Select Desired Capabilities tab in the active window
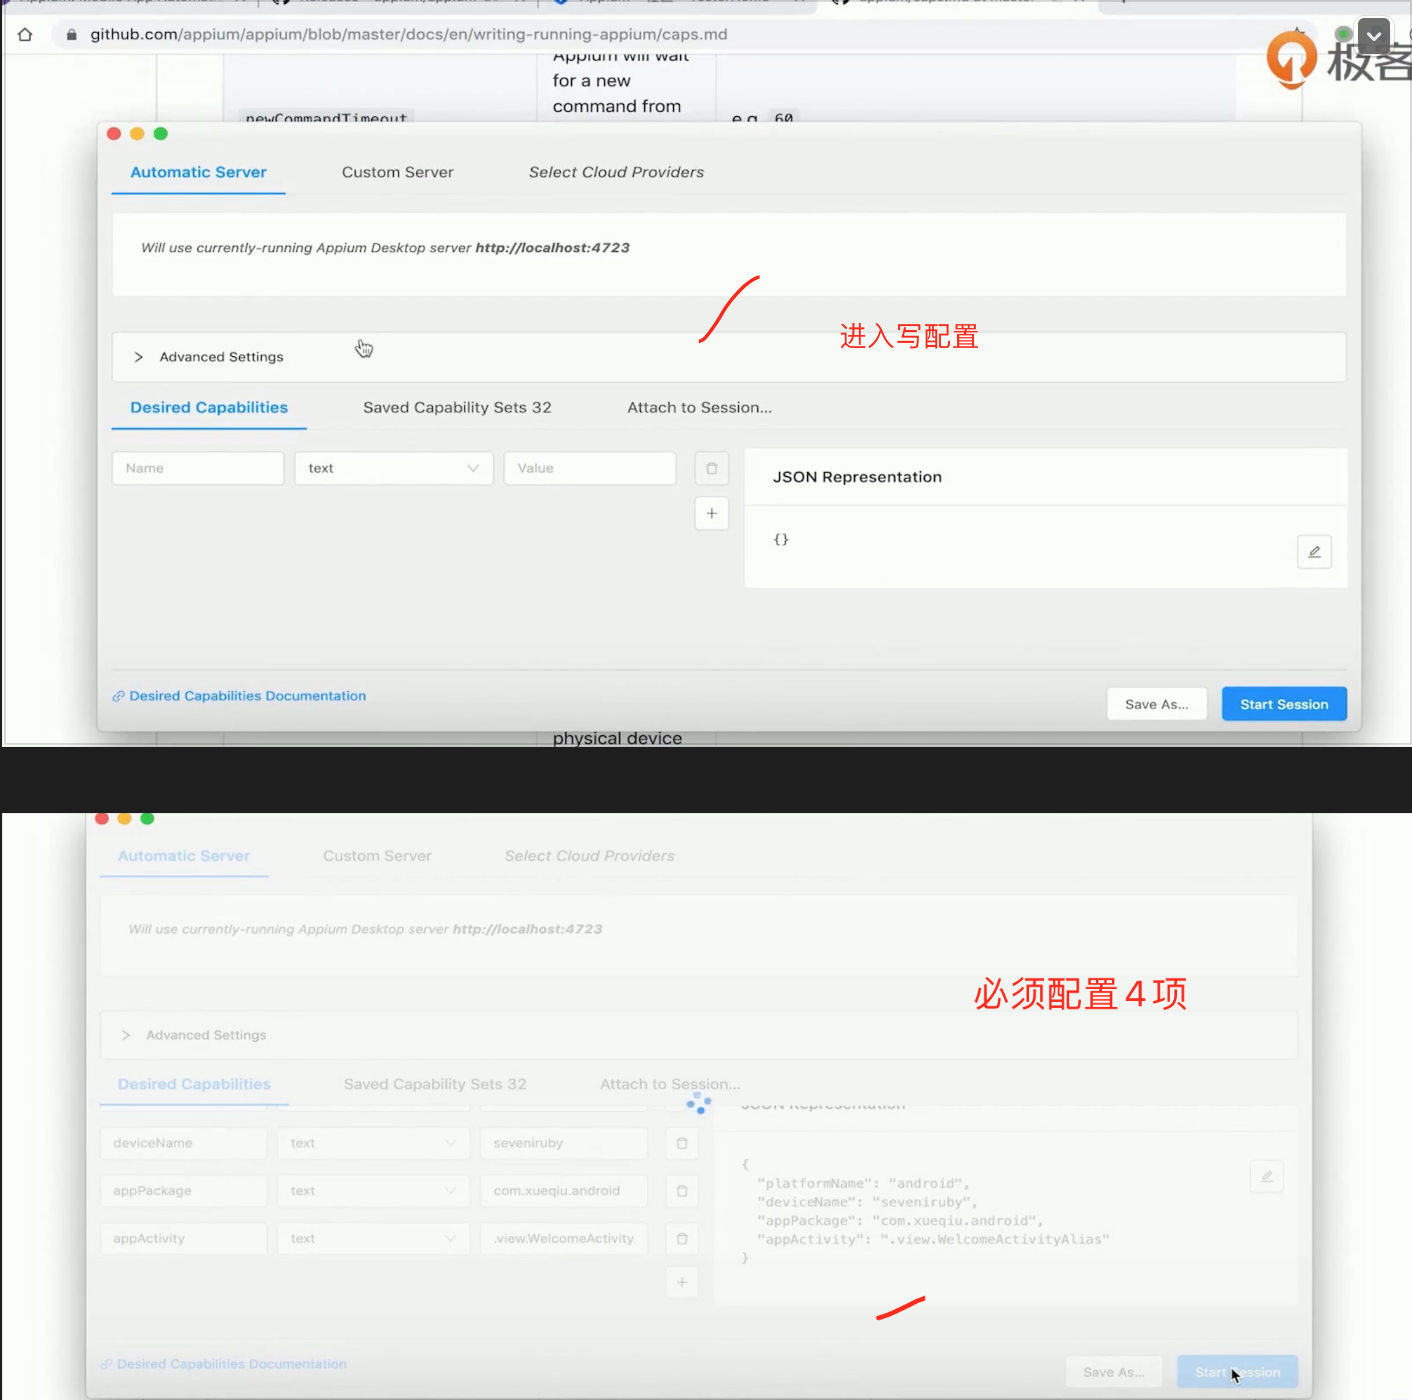The height and width of the screenshot is (1400, 1412). (209, 408)
